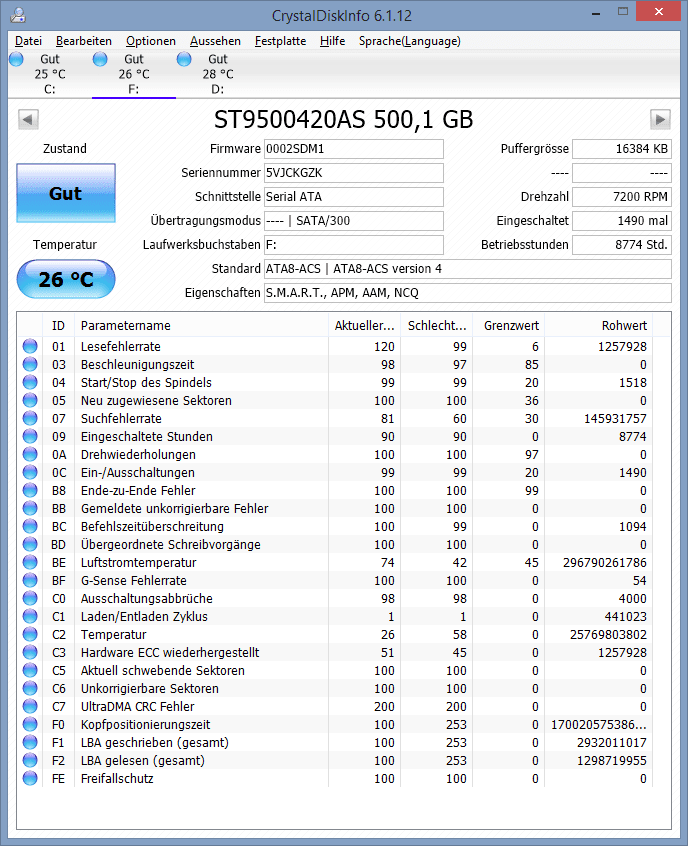Click the disk title ST9500420AS 500,1 GB
688x846 pixels.
(344, 119)
